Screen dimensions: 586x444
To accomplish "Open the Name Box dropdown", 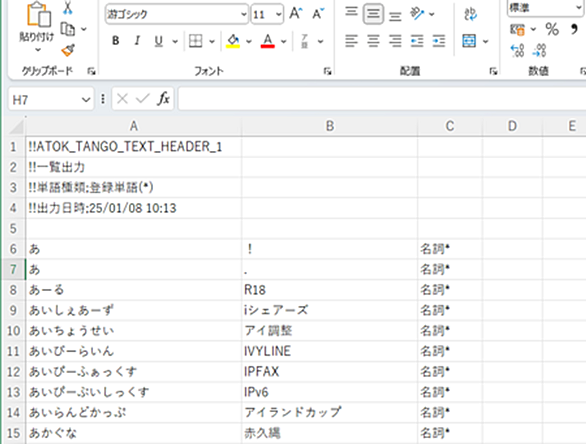I will click(x=86, y=100).
